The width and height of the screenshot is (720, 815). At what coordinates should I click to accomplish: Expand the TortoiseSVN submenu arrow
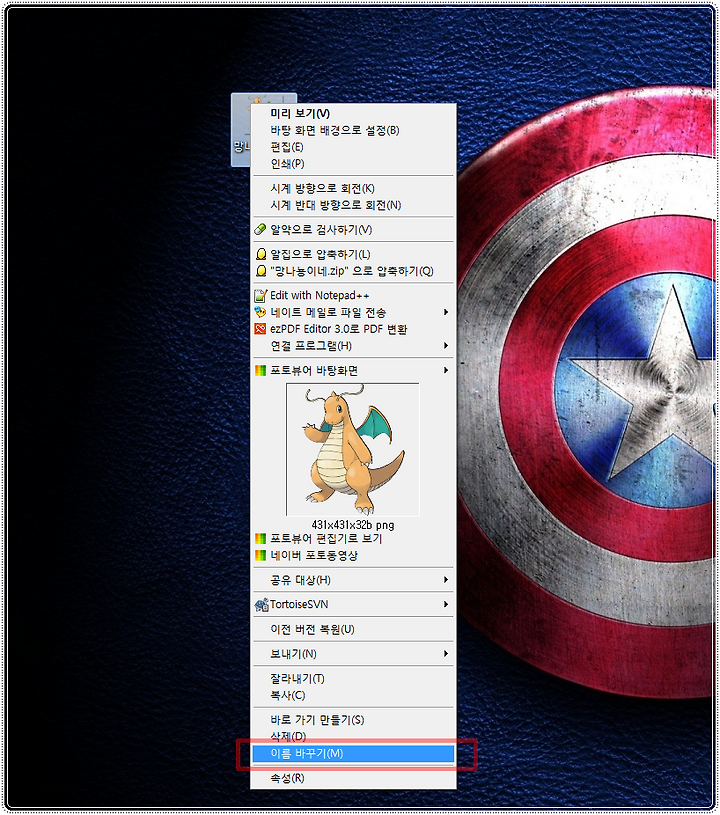(x=446, y=604)
